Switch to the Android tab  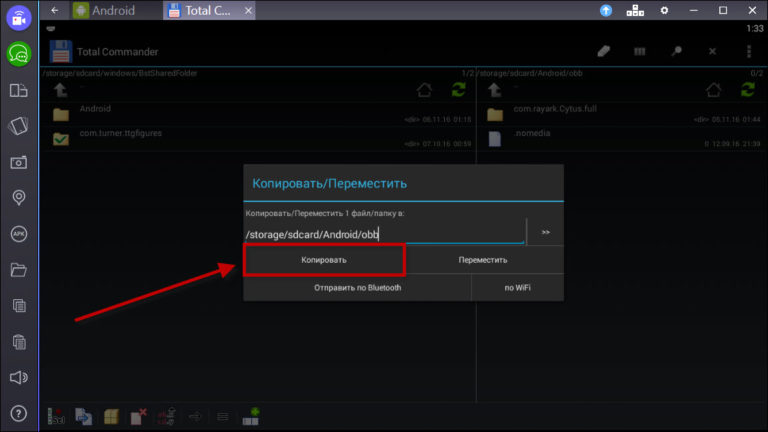pyautogui.click(x=112, y=11)
